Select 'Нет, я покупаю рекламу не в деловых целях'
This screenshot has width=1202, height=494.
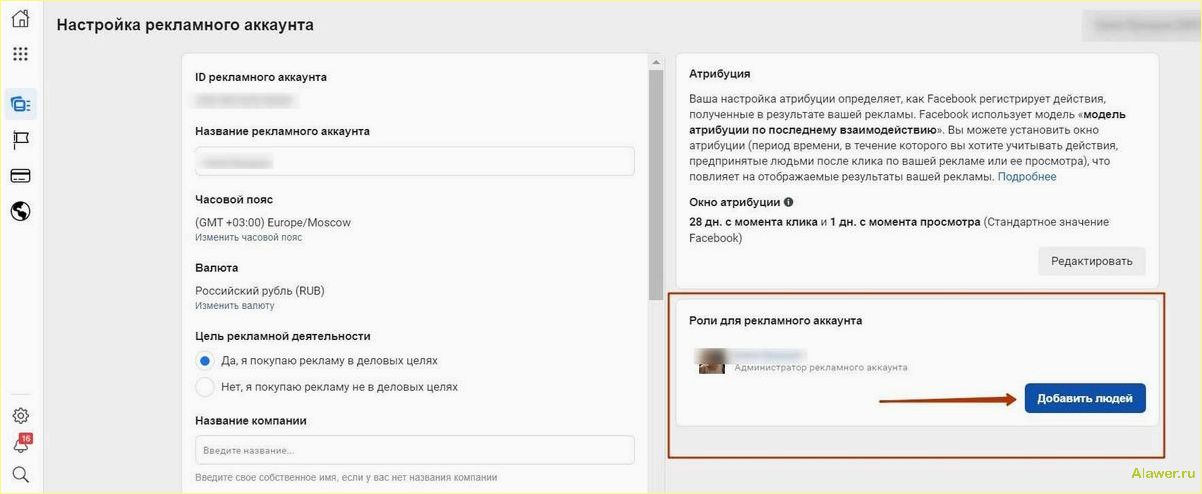coord(205,386)
